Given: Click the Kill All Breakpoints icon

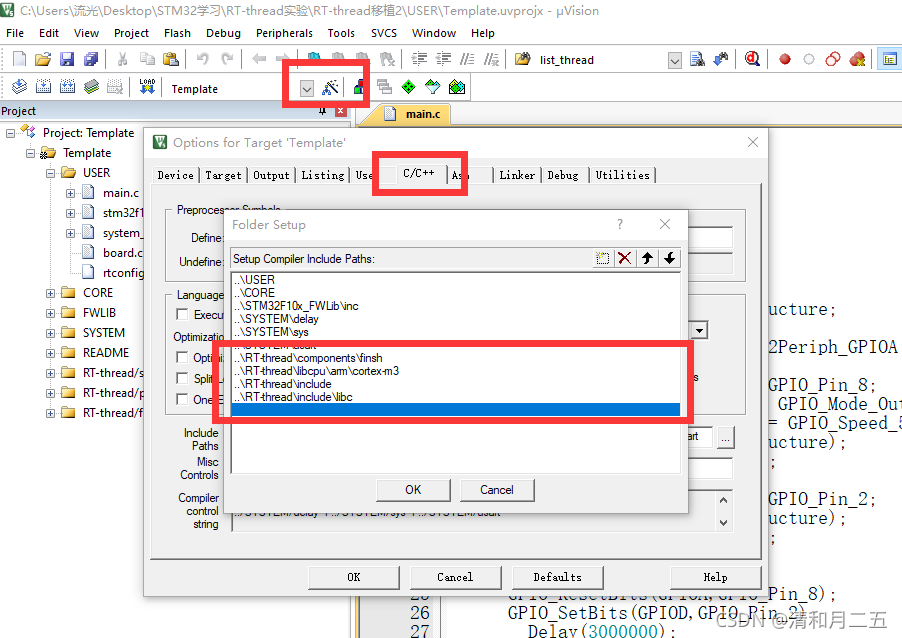Looking at the screenshot, I should [857, 59].
